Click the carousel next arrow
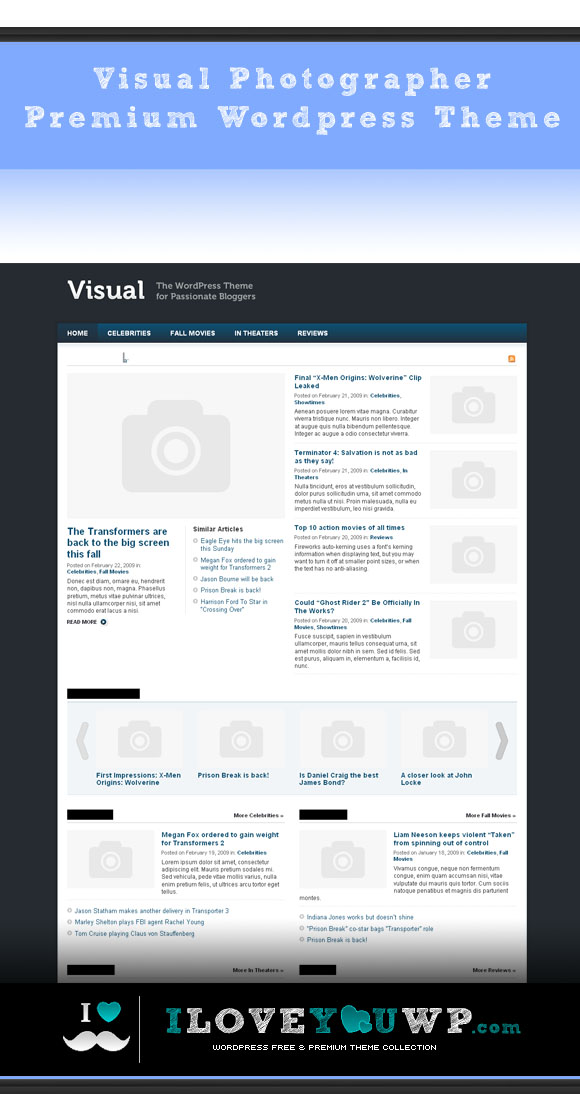 pos(501,741)
